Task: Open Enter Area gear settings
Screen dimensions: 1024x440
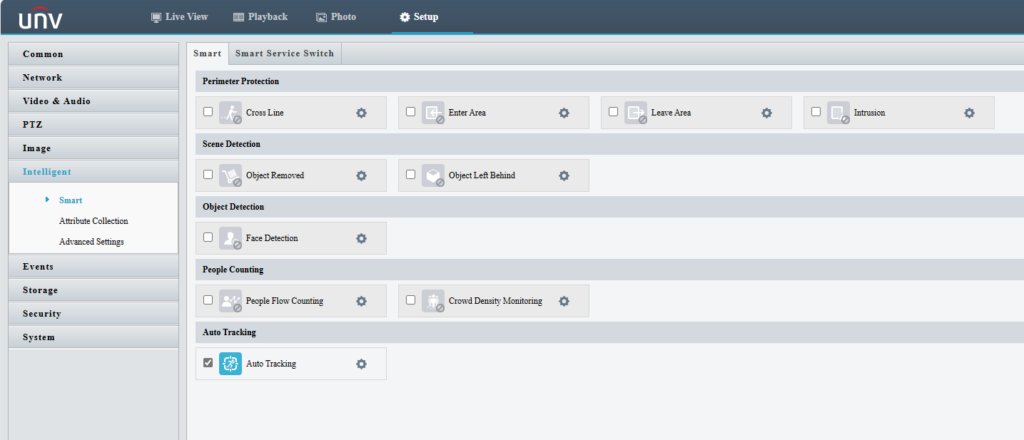Action: (564, 113)
